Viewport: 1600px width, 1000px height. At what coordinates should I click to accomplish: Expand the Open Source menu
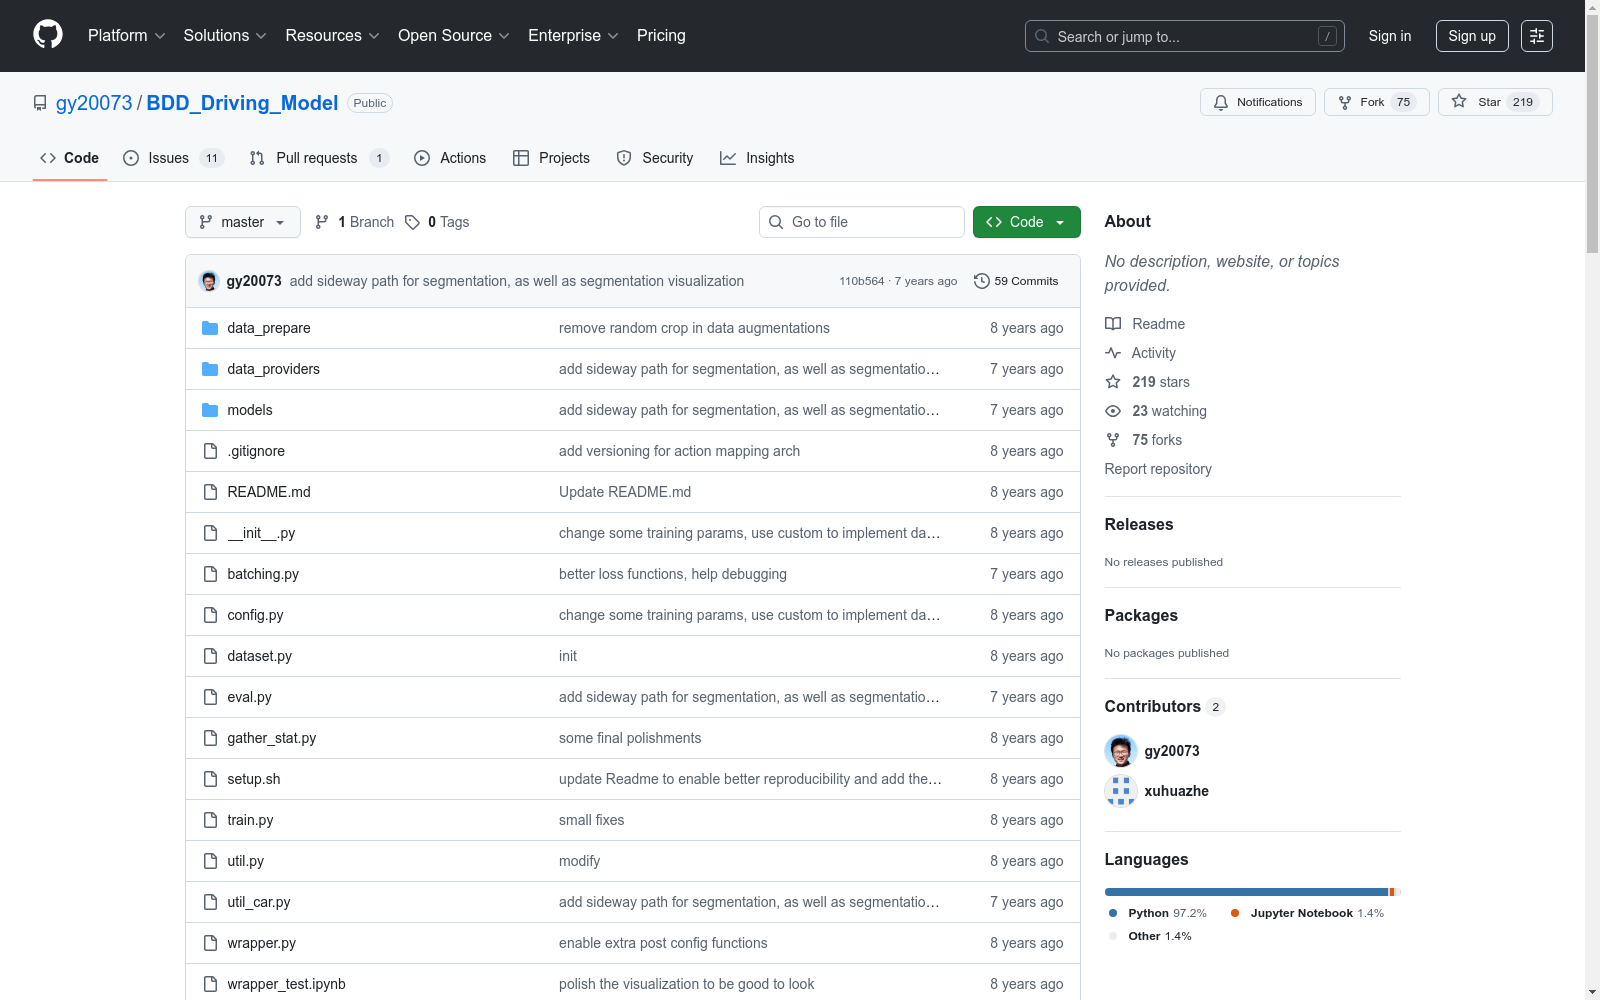click(x=454, y=36)
